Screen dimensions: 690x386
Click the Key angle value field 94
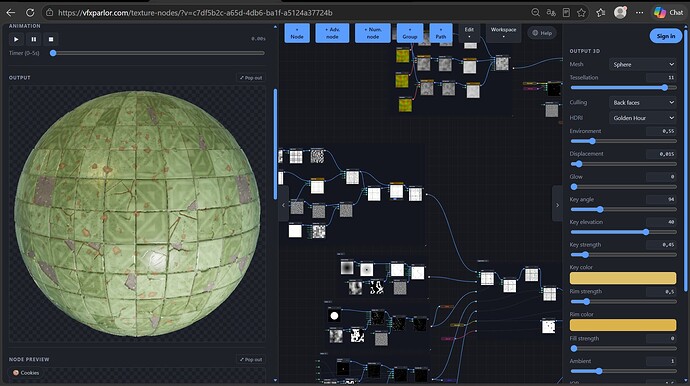pyautogui.click(x=661, y=199)
